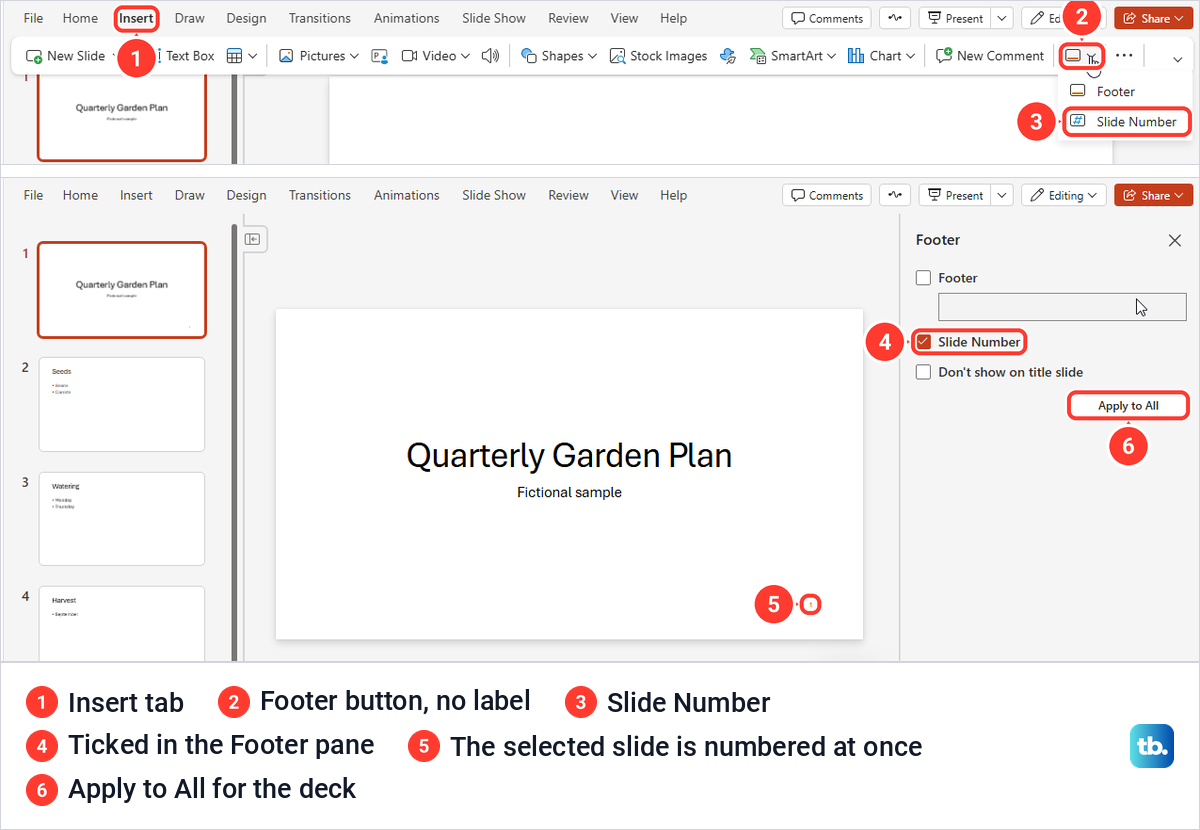Open Stock Images from the ribbon
Viewport: 1200px width, 830px height.
(x=658, y=56)
